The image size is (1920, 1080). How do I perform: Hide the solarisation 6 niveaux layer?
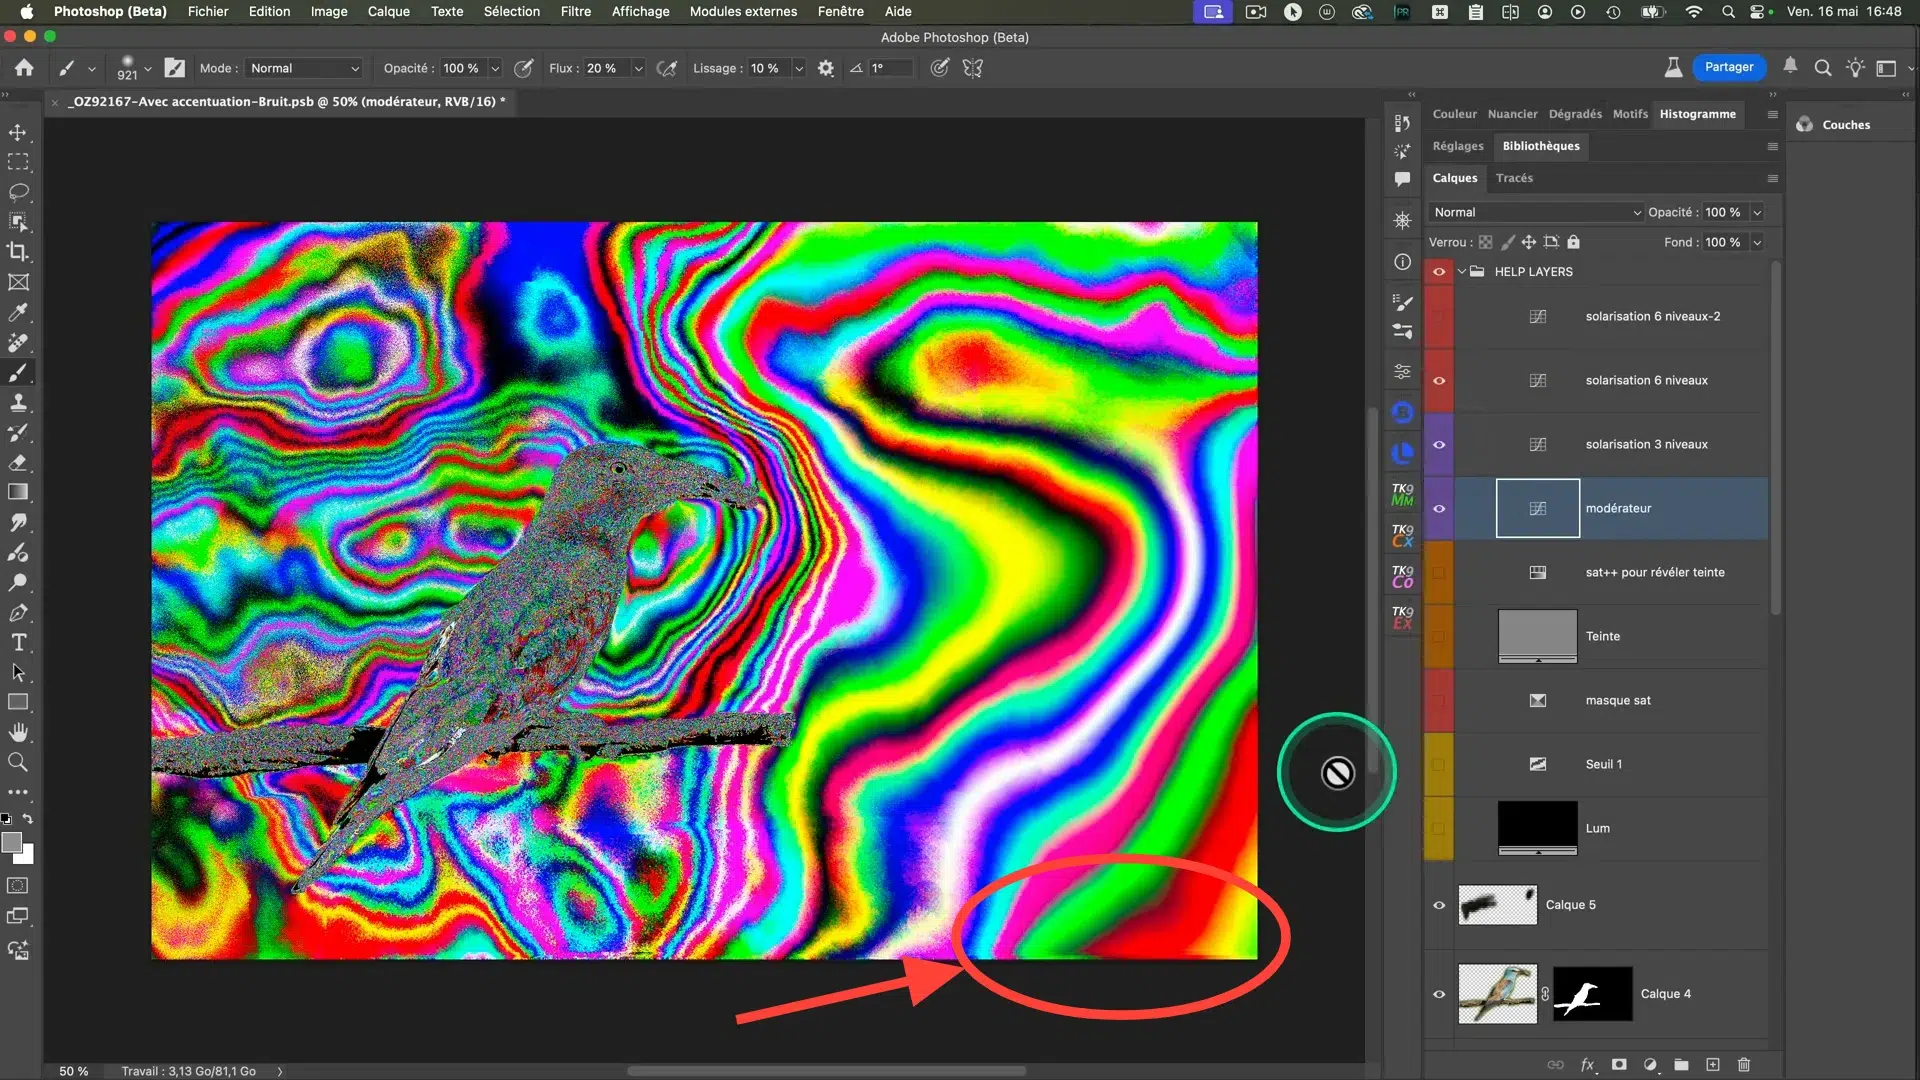(x=1439, y=380)
